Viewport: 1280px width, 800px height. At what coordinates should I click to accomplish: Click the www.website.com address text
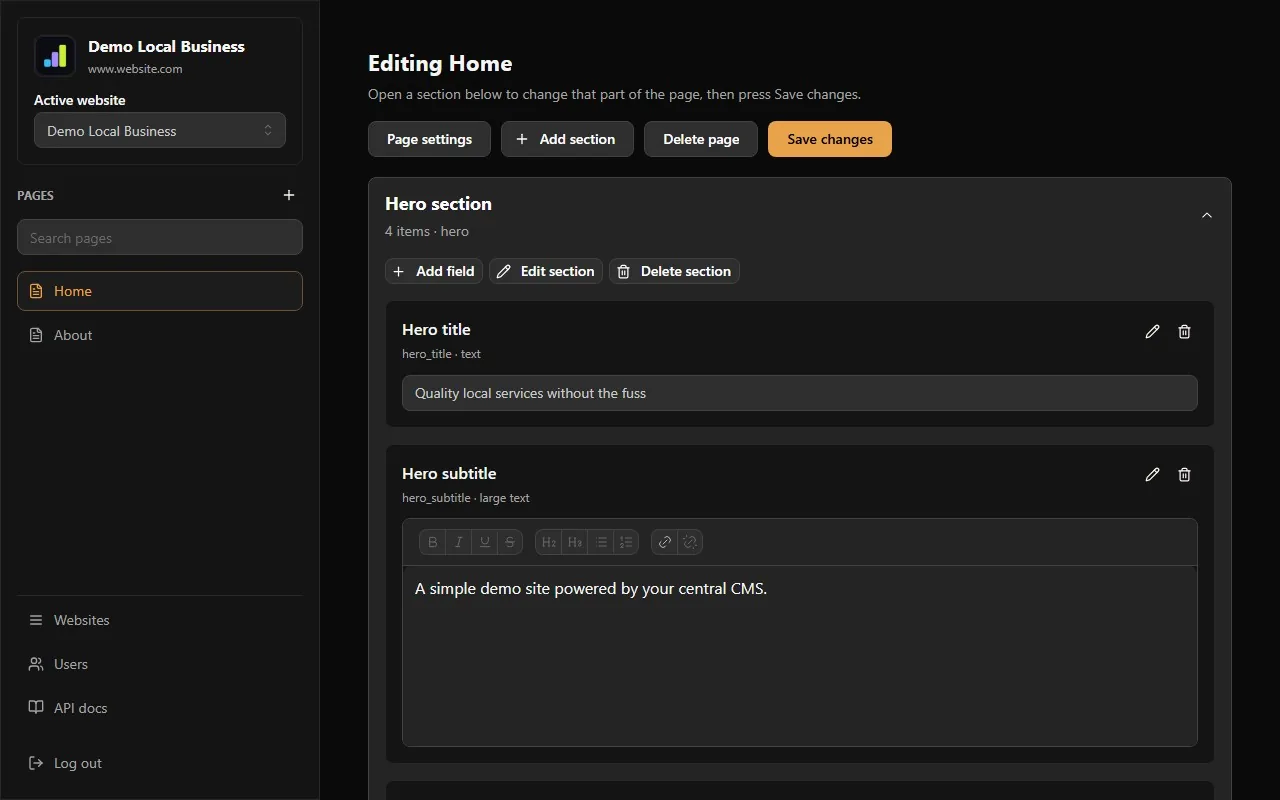135,69
